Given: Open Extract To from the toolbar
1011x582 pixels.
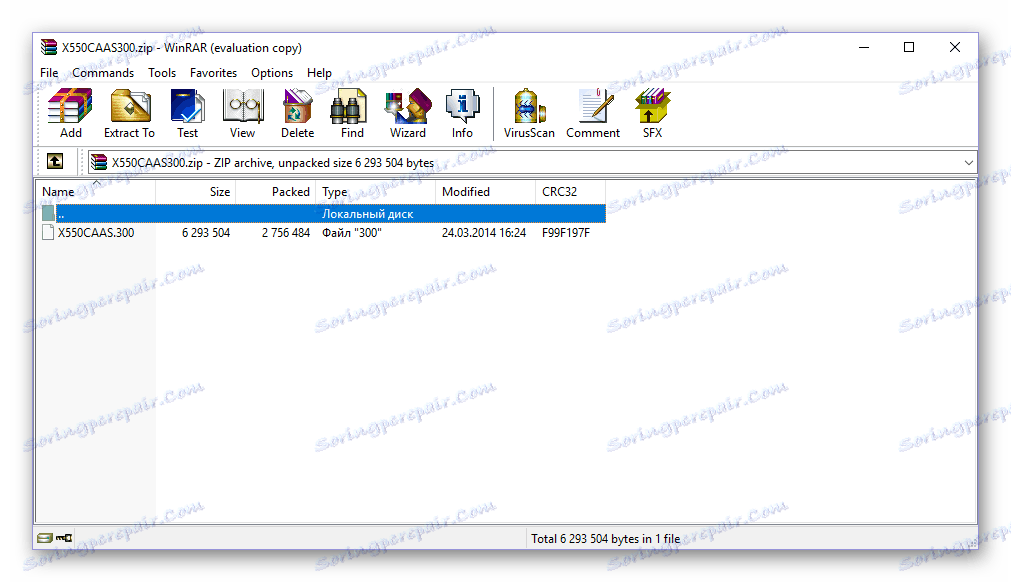Looking at the screenshot, I should click(x=130, y=113).
